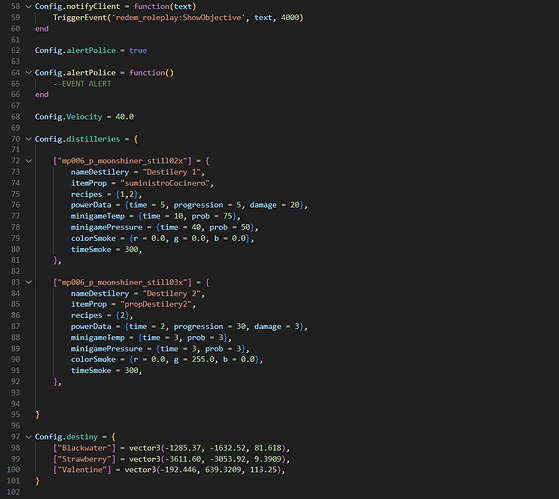Place cursor on the TriggerEvent call
559x499 pixels.
click(x=80, y=17)
